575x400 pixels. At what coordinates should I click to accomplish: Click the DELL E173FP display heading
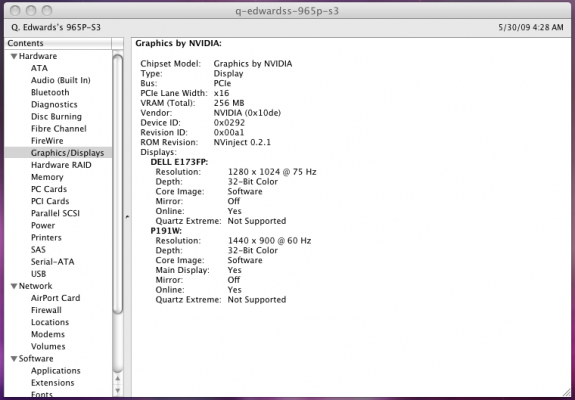[x=179, y=162]
